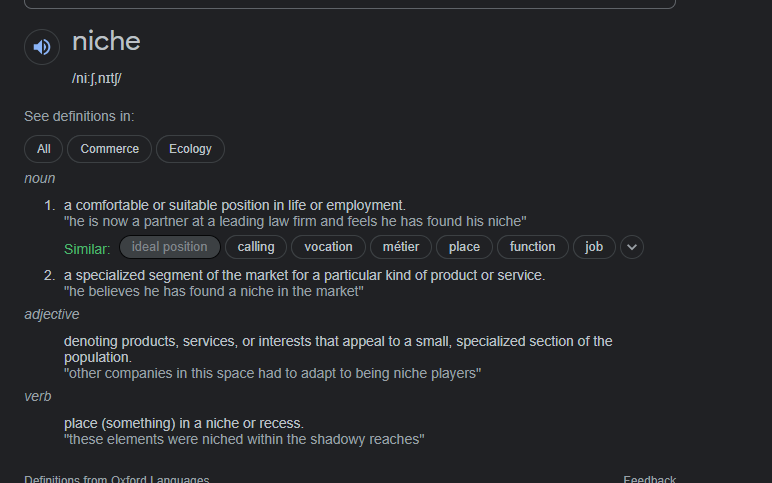The image size is (772, 483).
Task: Click the 'noun' part-of-speech label
Action: tap(40, 178)
